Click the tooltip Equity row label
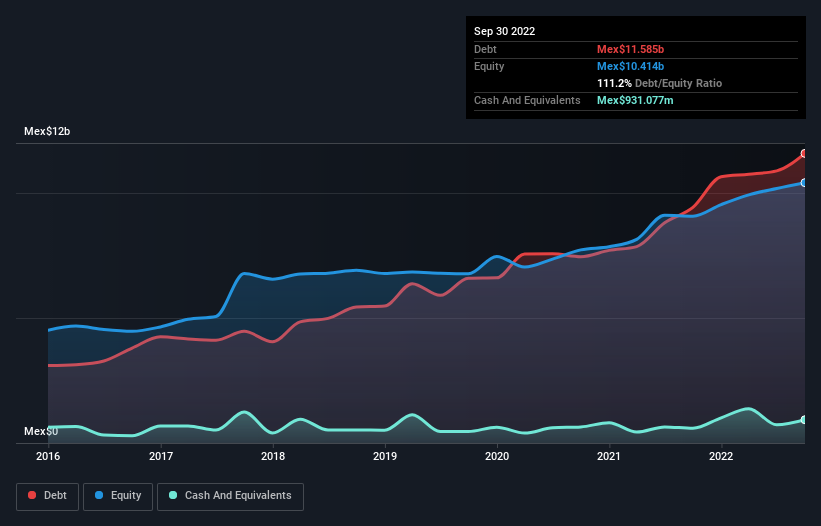 [x=489, y=66]
